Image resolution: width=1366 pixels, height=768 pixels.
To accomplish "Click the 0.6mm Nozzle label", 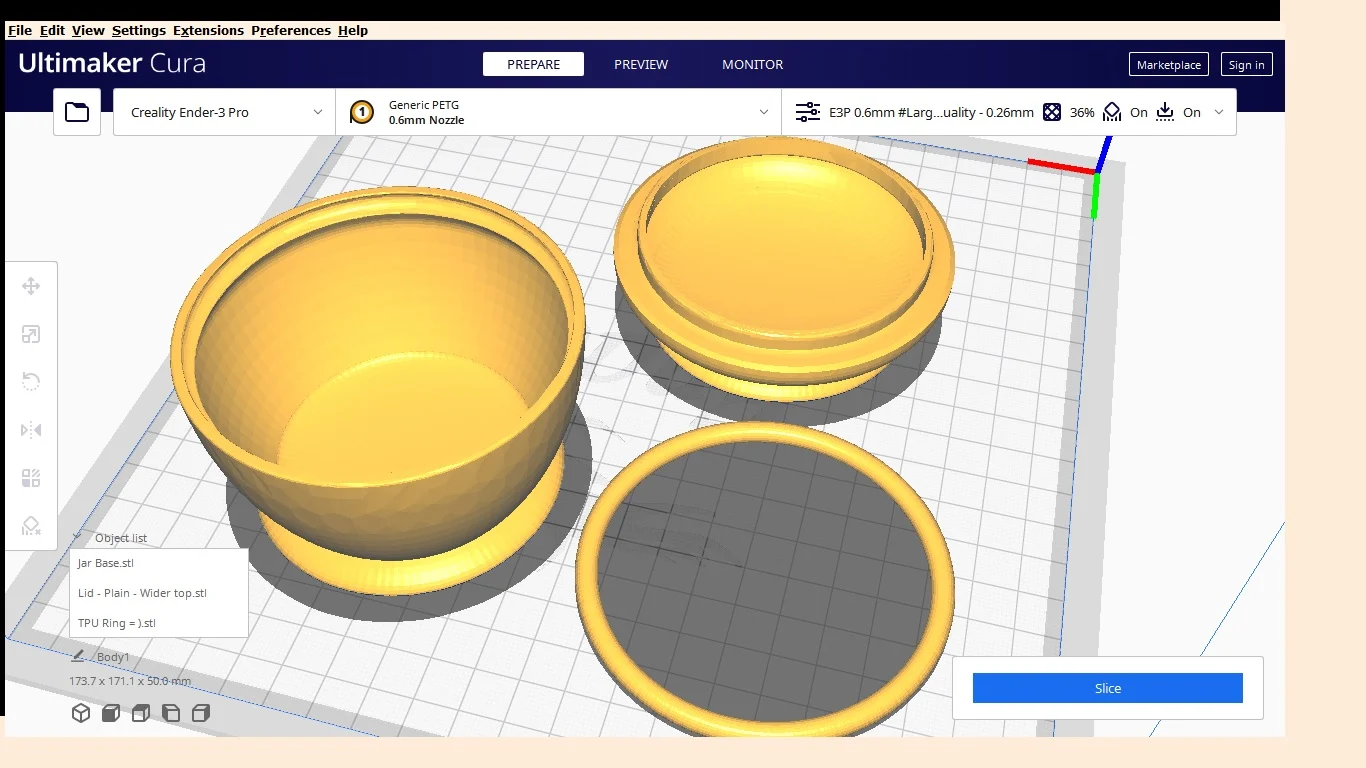I will (x=426, y=120).
